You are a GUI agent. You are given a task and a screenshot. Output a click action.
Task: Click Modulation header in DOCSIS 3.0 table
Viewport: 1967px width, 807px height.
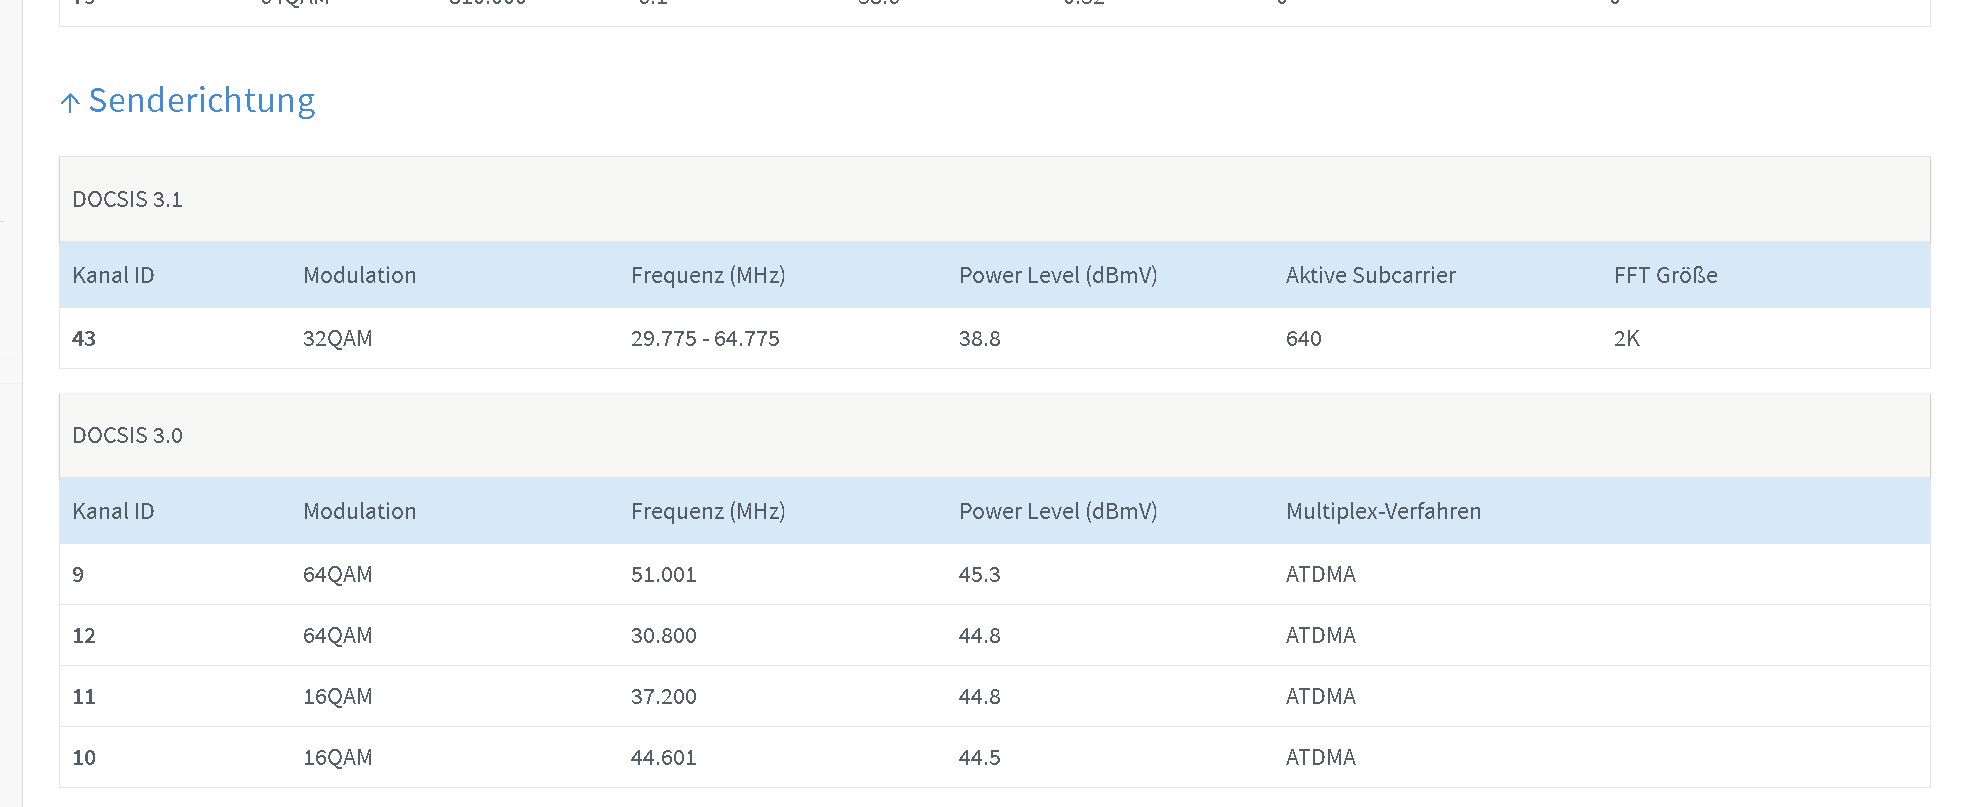[x=359, y=511]
